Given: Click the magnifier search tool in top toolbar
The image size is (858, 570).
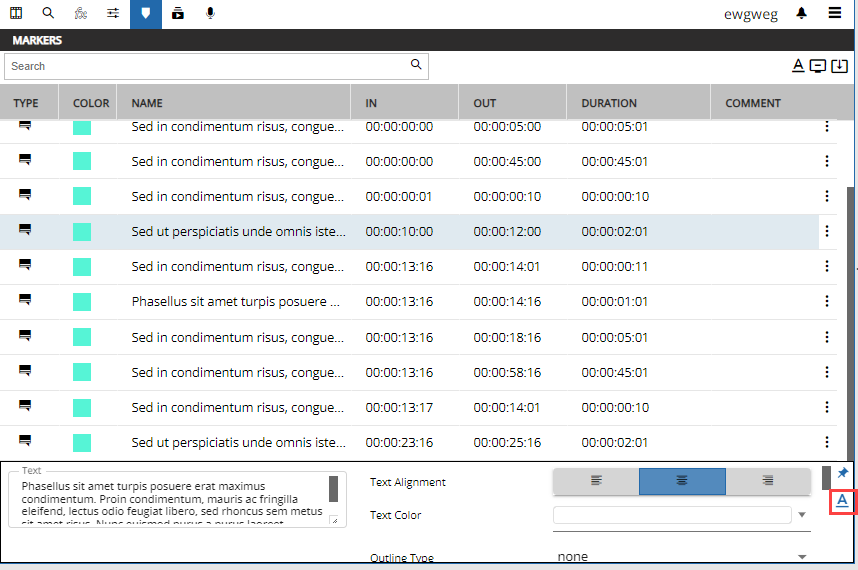Looking at the screenshot, I should pos(48,14).
